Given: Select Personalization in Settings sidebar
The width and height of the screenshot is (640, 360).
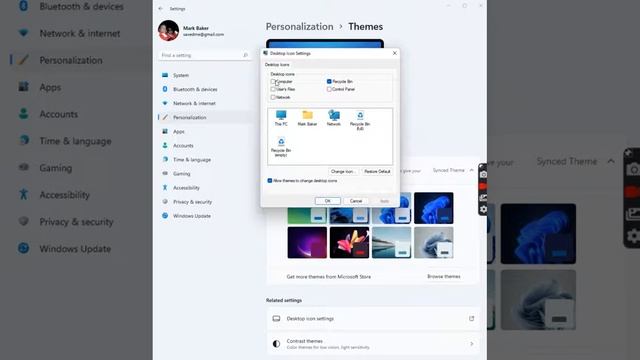Looking at the screenshot, I should pyautogui.click(x=189, y=118).
